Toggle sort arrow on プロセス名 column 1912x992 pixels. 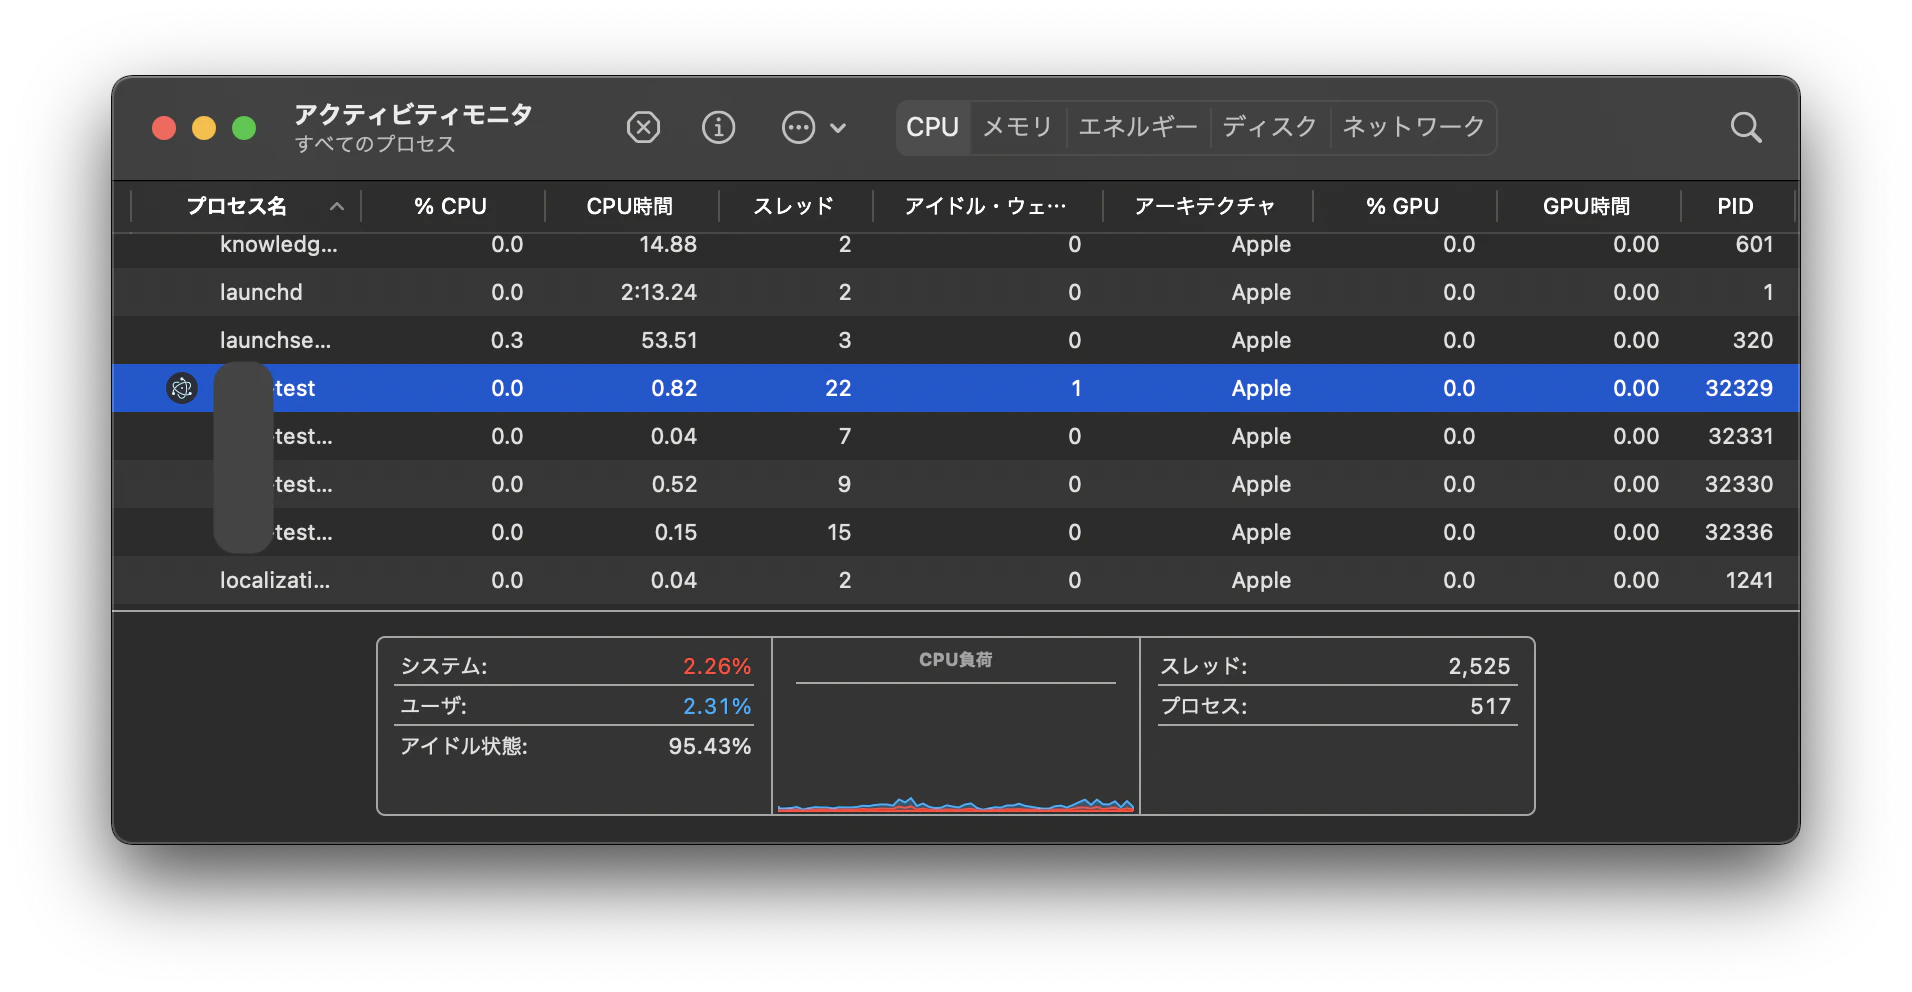tap(337, 206)
